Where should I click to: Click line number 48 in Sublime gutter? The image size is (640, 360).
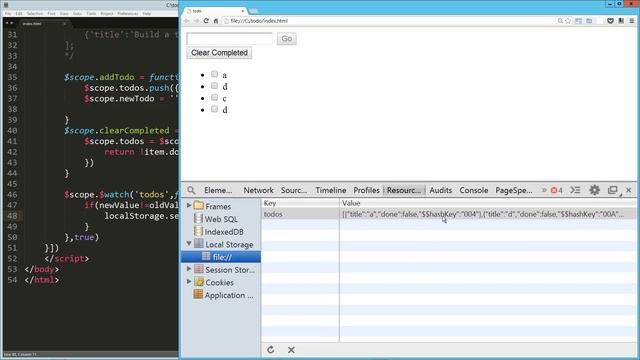pos(13,216)
